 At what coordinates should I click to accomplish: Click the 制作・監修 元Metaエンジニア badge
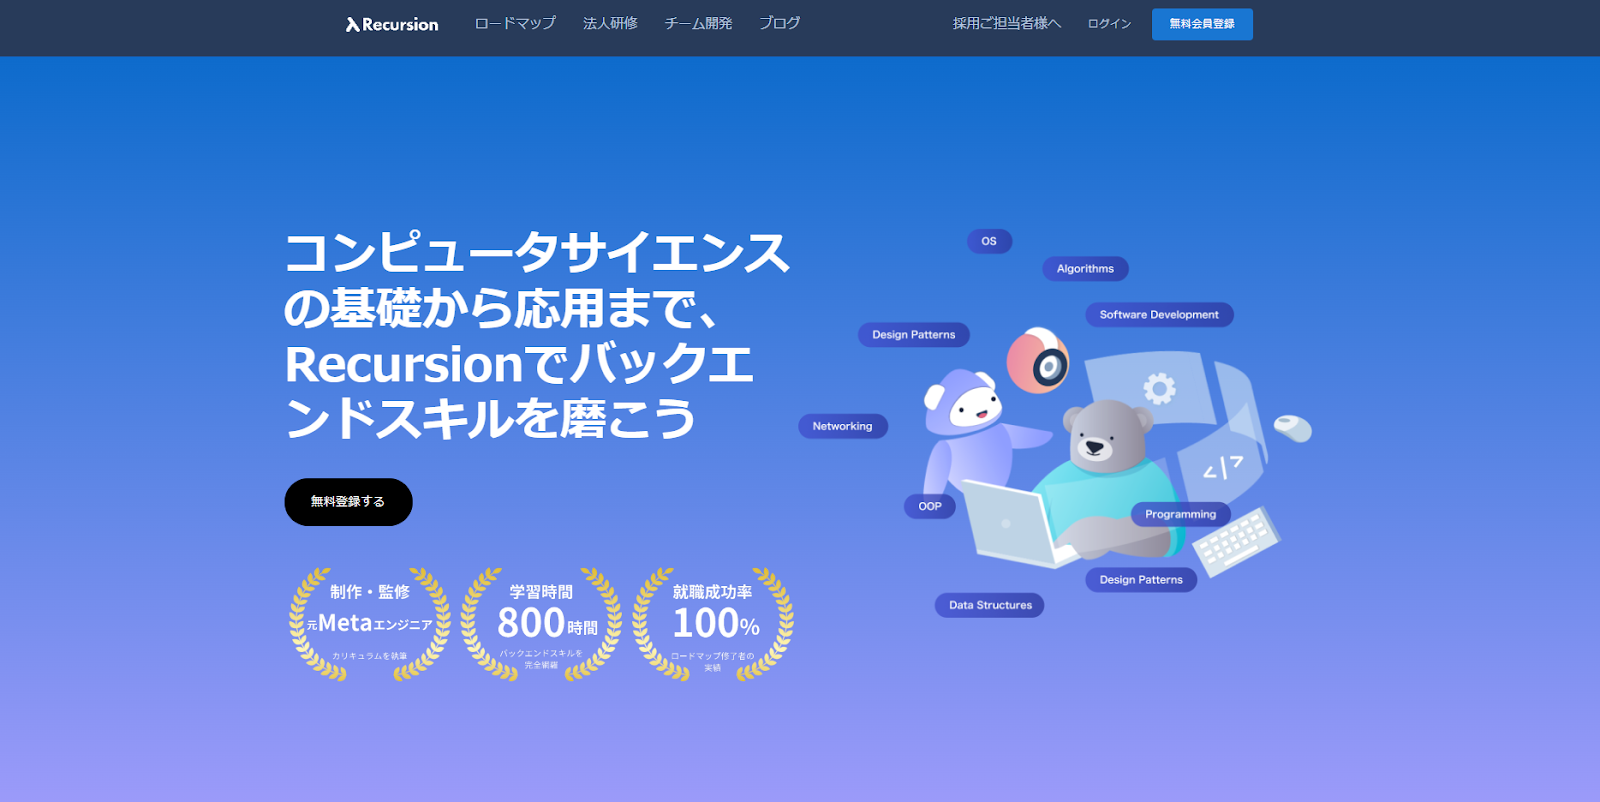click(369, 624)
